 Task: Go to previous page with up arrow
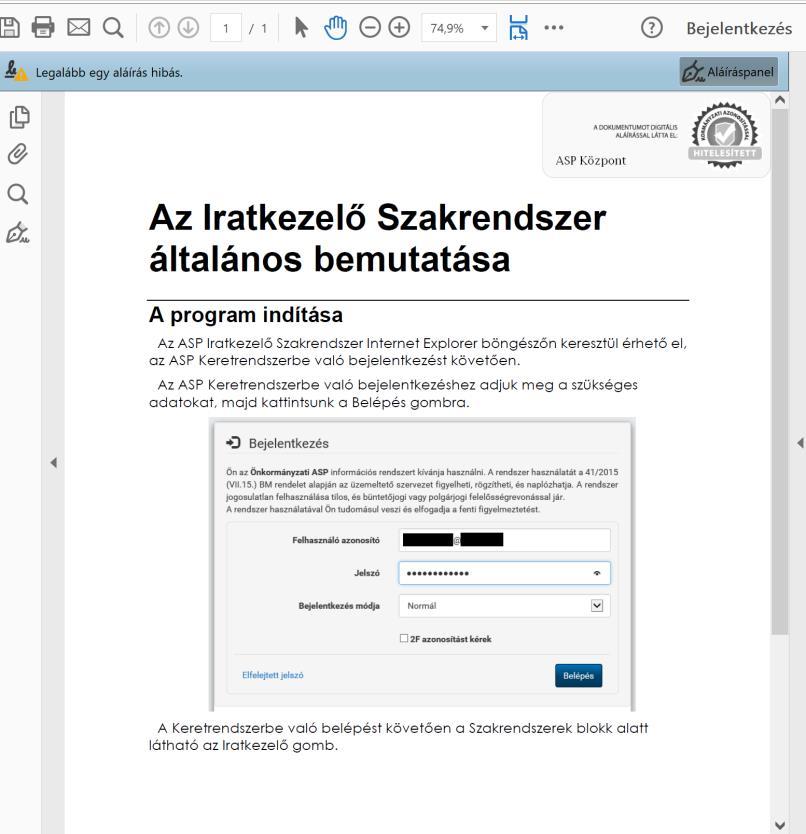click(159, 28)
